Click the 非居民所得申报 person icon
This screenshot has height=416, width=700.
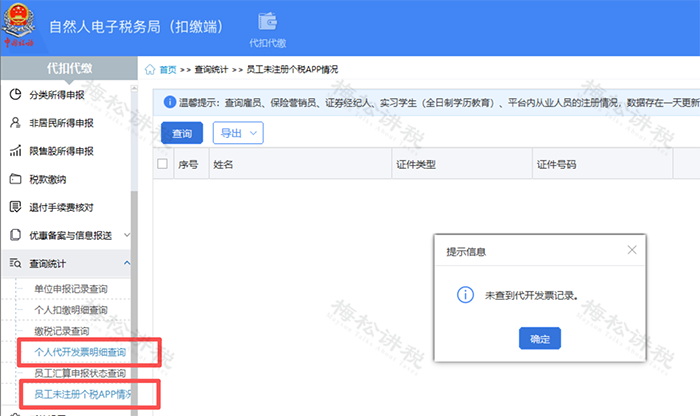coord(16,123)
